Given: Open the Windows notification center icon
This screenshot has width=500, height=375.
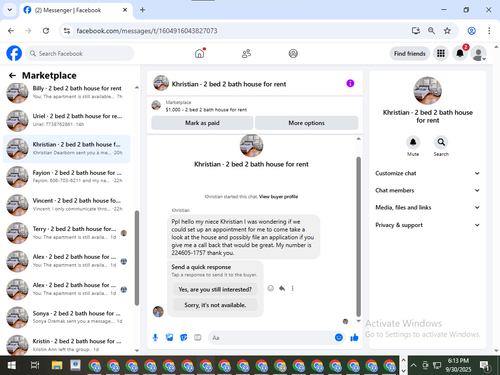Looking at the screenshot, I should [x=485, y=365].
